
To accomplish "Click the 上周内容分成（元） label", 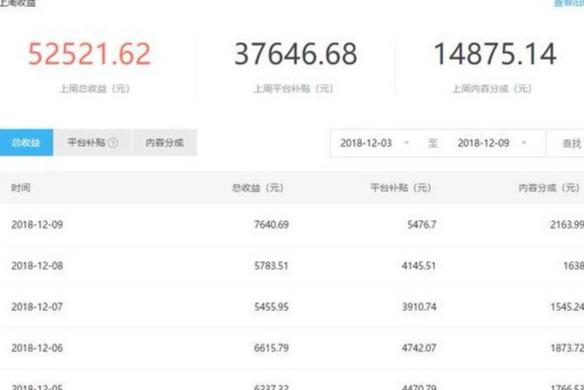I will tap(492, 89).
